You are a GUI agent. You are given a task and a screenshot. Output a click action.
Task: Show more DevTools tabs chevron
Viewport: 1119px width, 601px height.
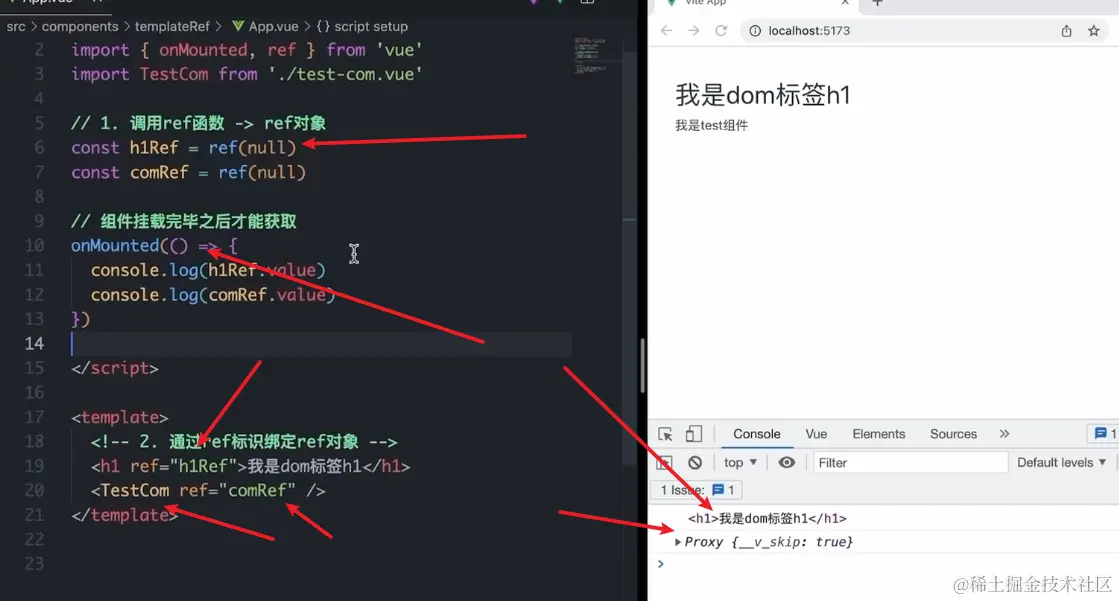point(1004,434)
